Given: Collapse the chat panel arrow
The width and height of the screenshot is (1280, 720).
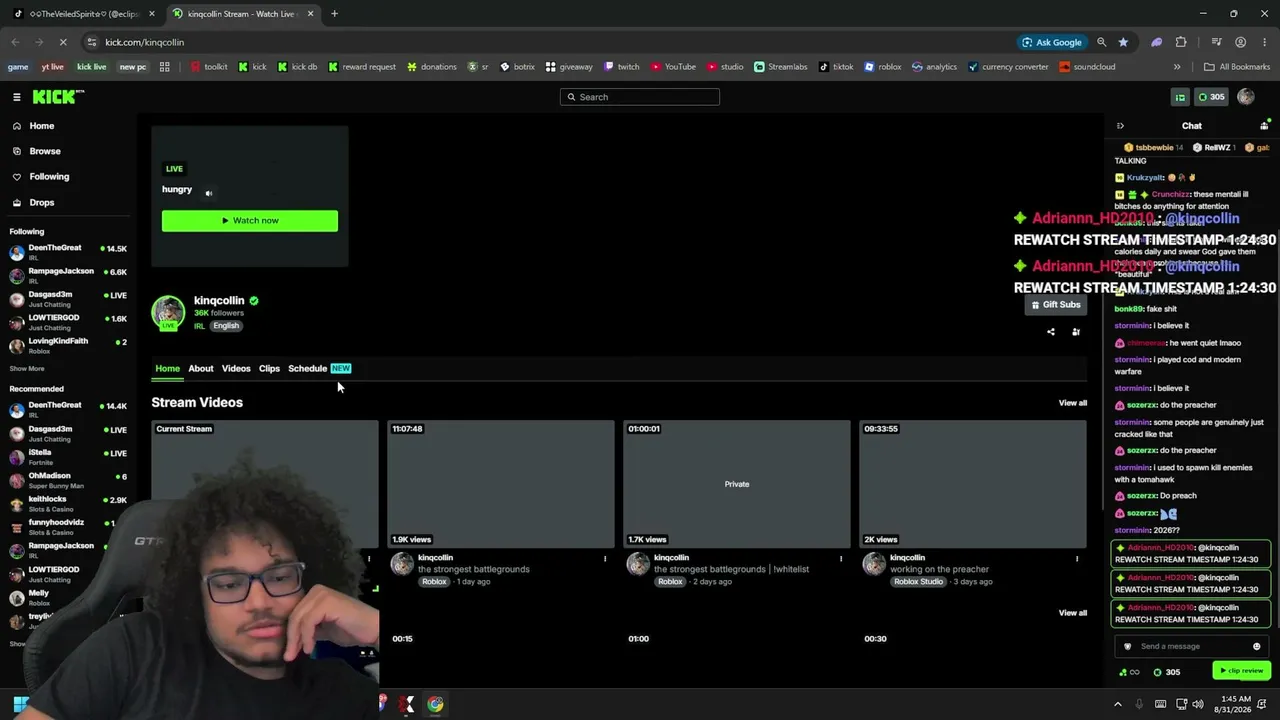Looking at the screenshot, I should tap(1120, 126).
